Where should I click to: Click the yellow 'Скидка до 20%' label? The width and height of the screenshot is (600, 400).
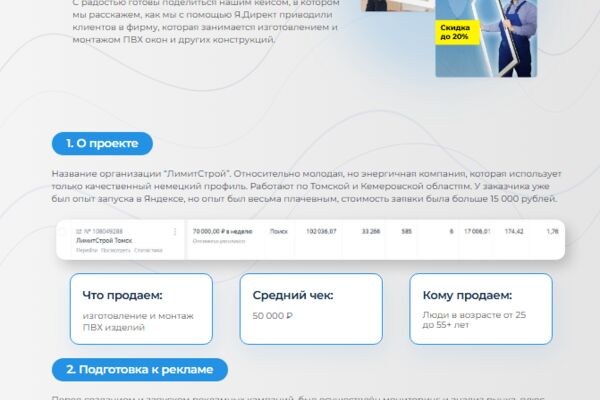click(457, 33)
